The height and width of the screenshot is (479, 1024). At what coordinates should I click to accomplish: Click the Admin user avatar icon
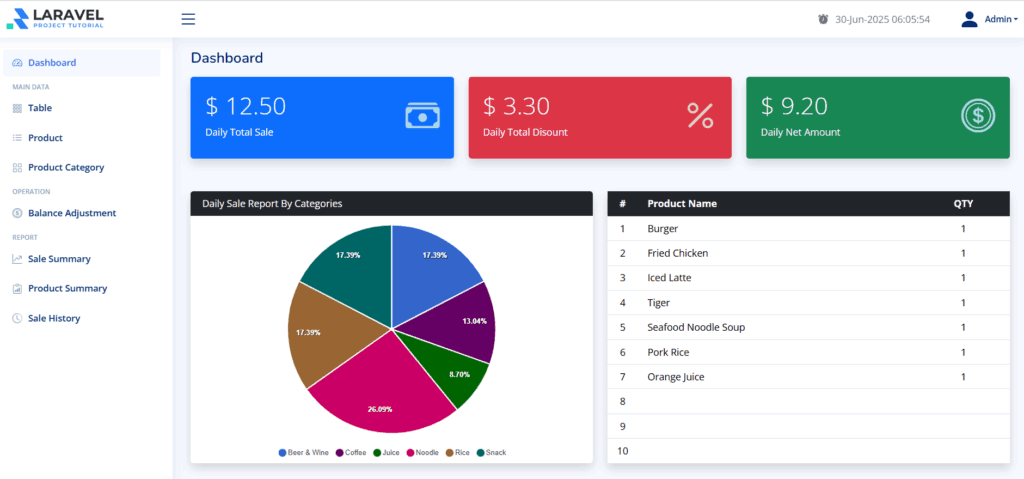click(969, 19)
